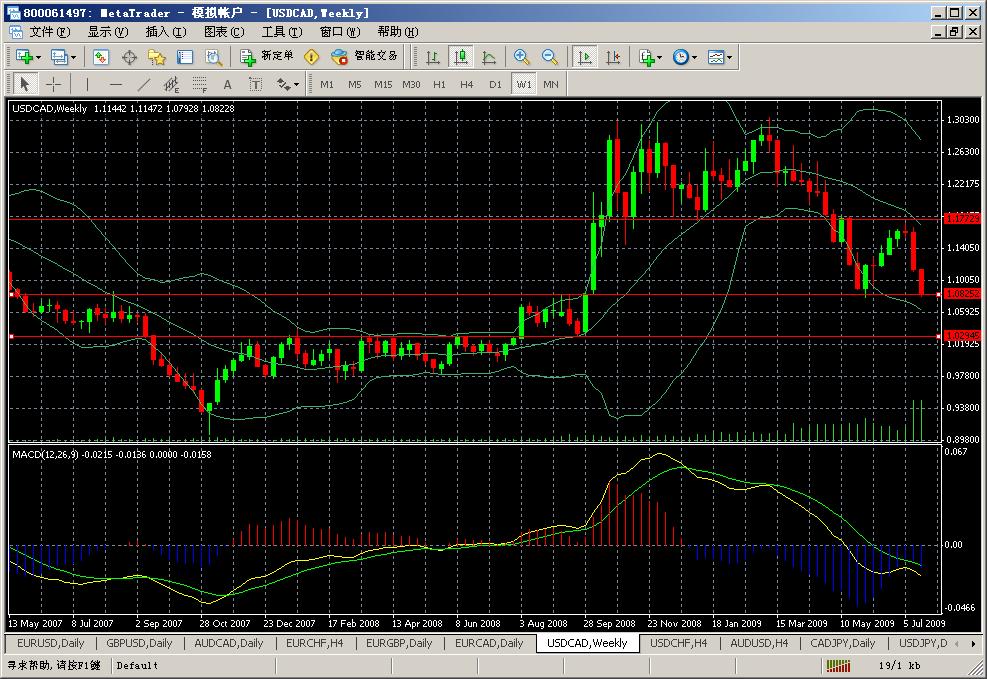Select the crosshair cursor tool

coord(54,85)
